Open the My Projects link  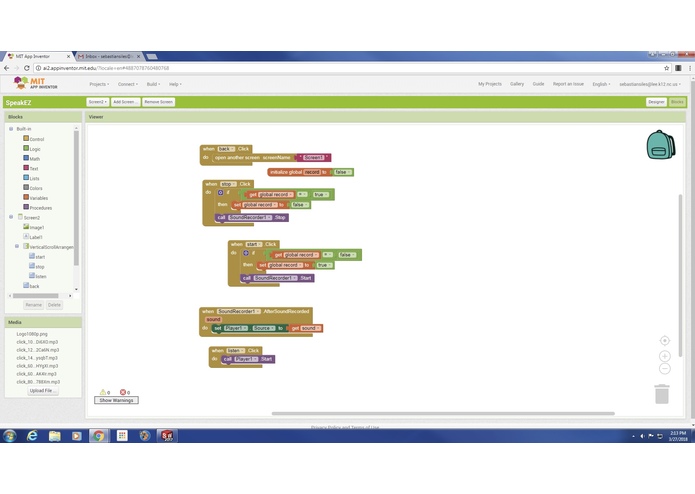click(490, 84)
